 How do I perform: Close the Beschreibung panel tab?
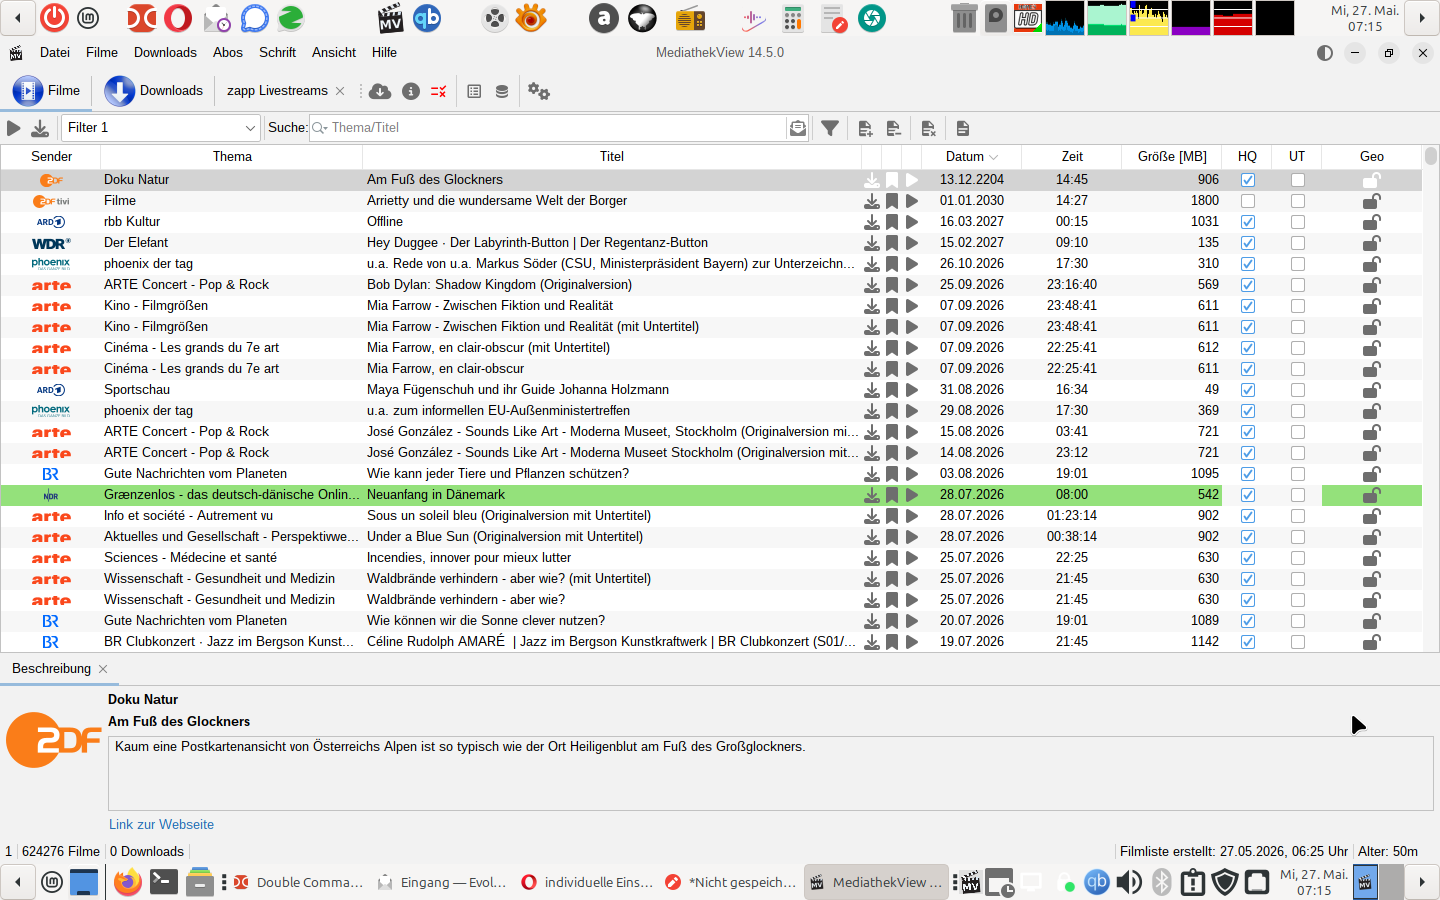(x=103, y=669)
